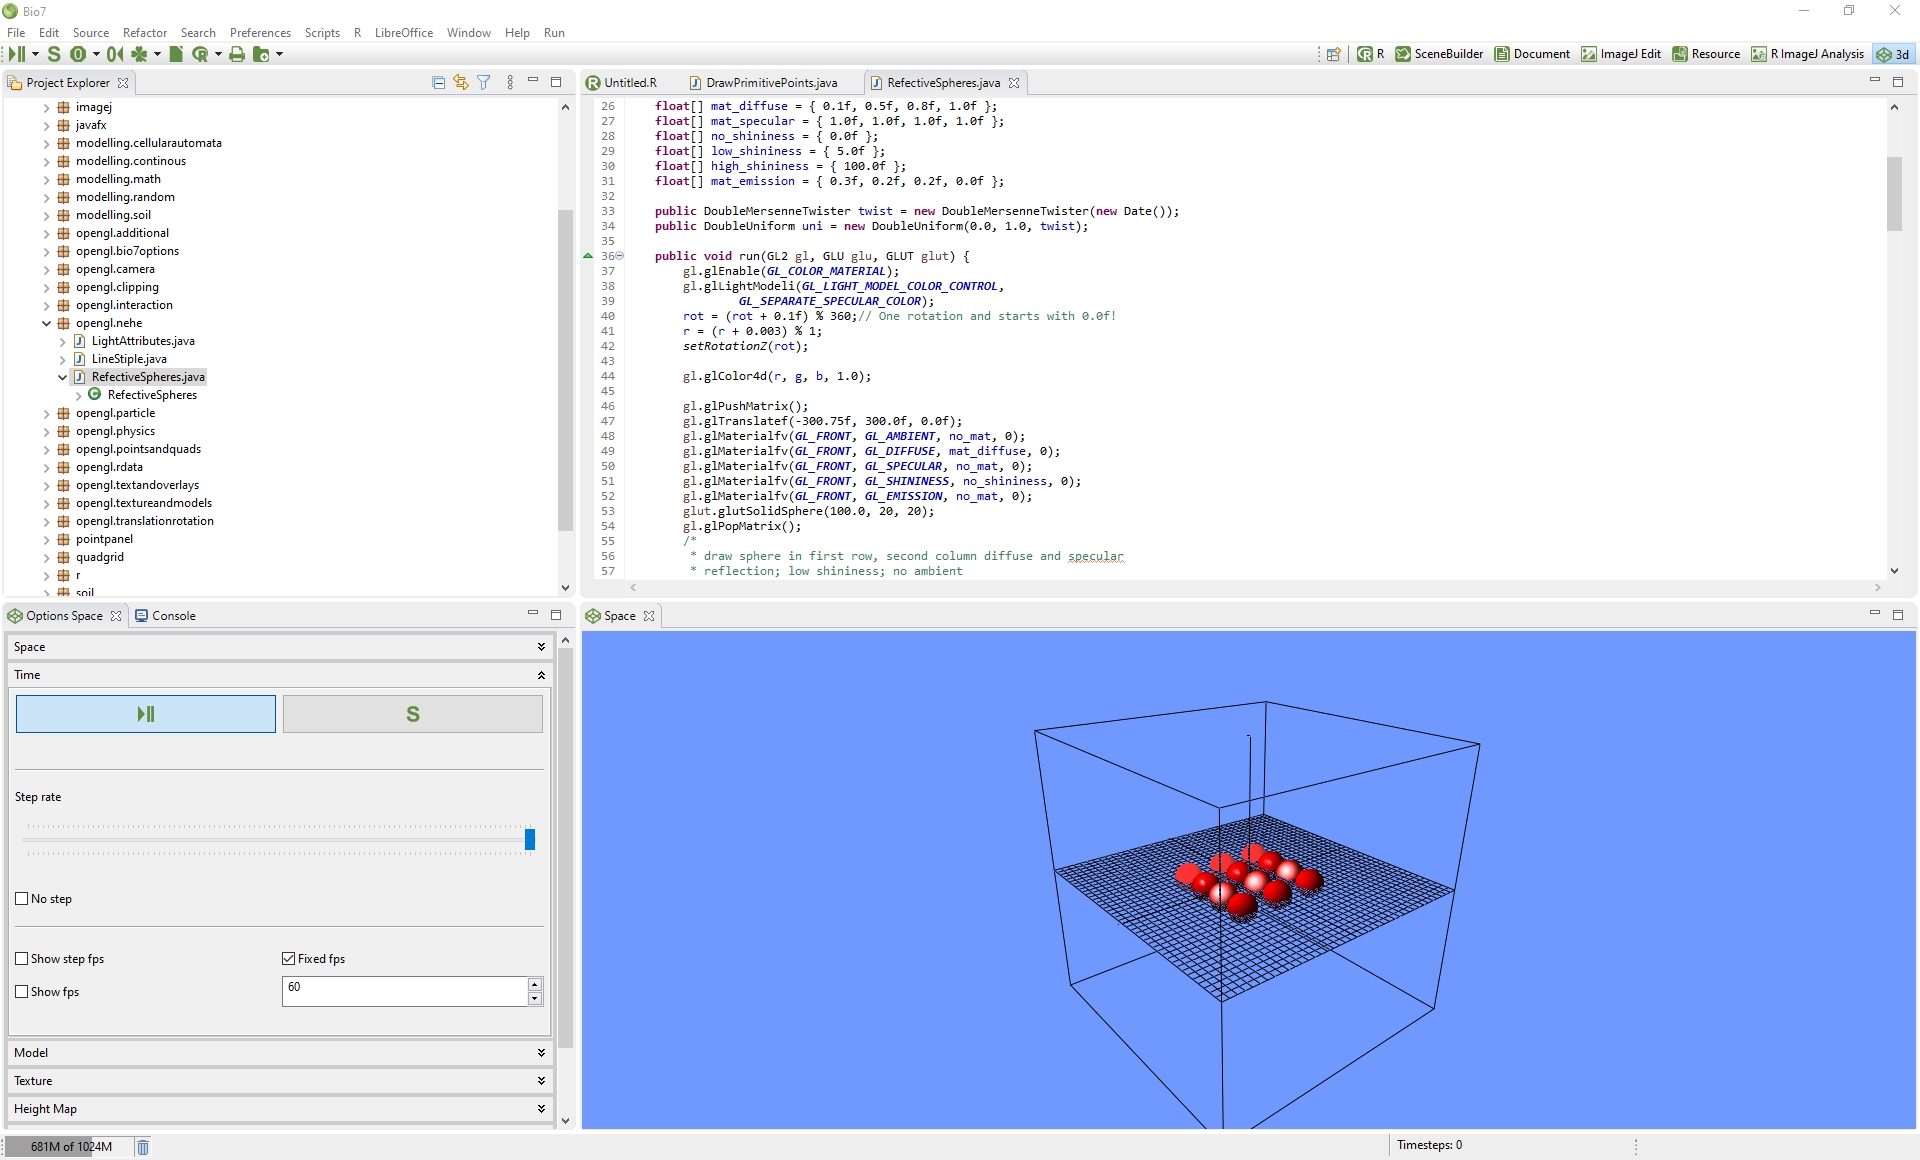1920x1160 pixels.
Task: Decrease the fixed fps spinner value
Action: tap(535, 998)
